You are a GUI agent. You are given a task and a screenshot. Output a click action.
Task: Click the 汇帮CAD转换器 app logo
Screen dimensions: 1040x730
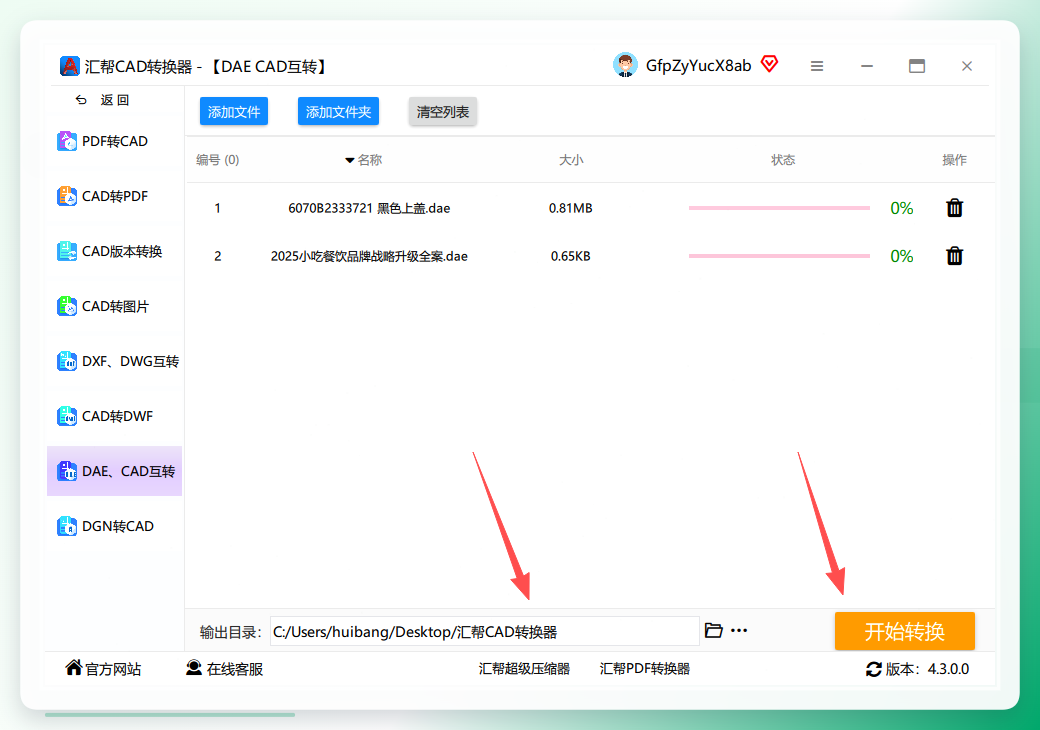pos(70,66)
